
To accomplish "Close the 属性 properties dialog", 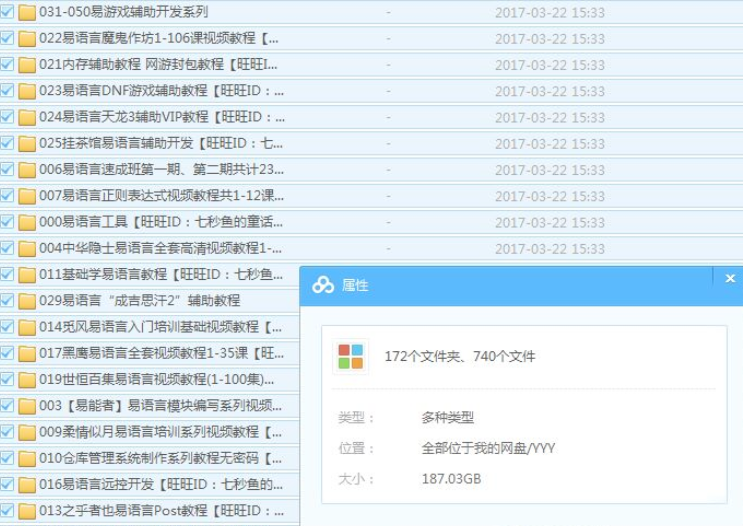I will [x=730, y=279].
